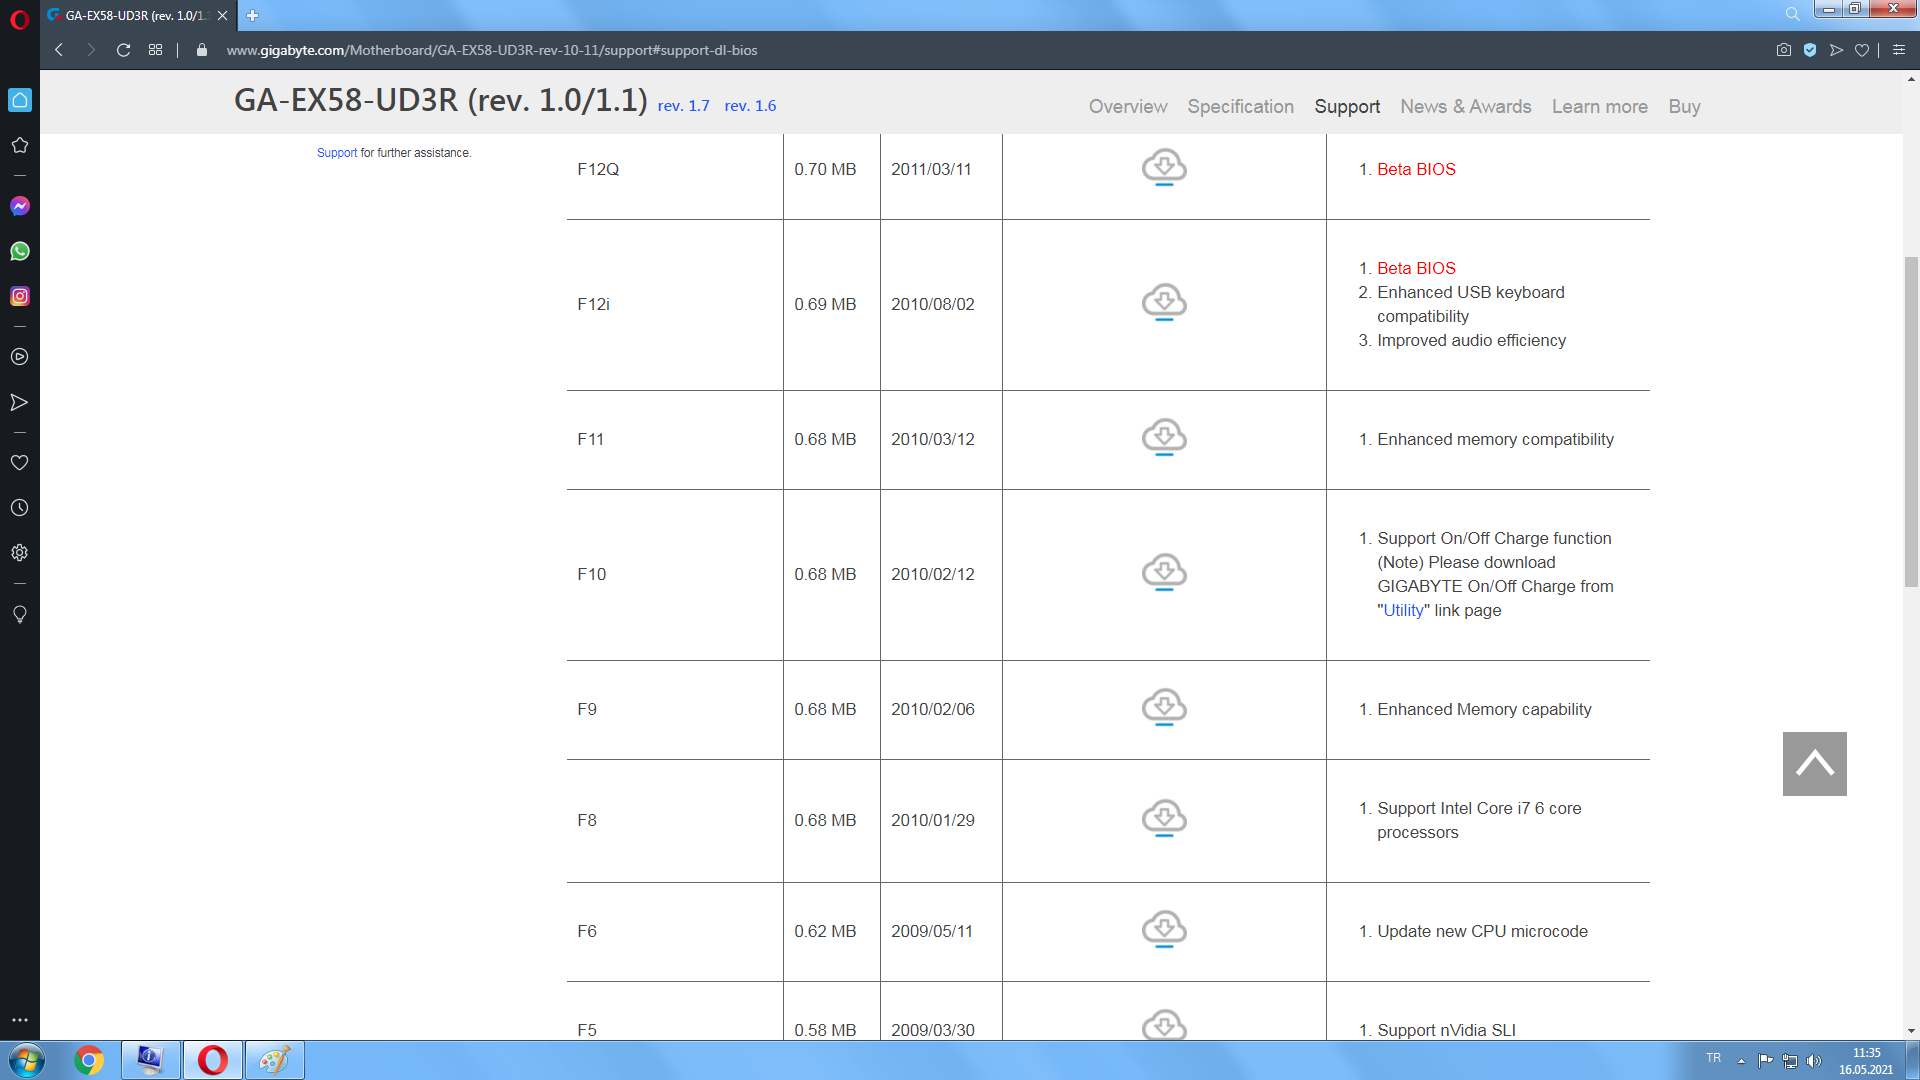Show hidden system tray icons
The image size is (1920, 1080).
(x=1741, y=1061)
